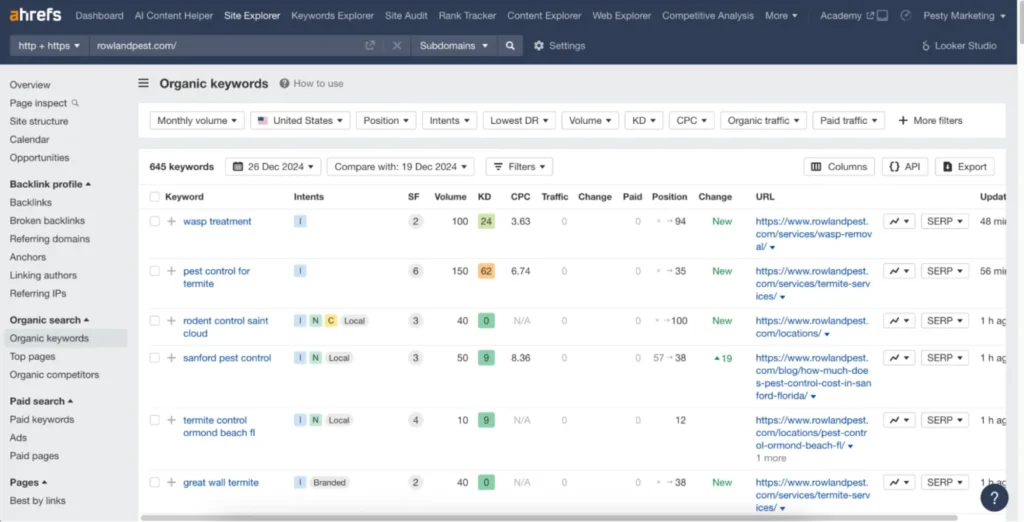Image resolution: width=1024 pixels, height=522 pixels.
Task: Select all rows with header checkbox
Action: [155, 197]
